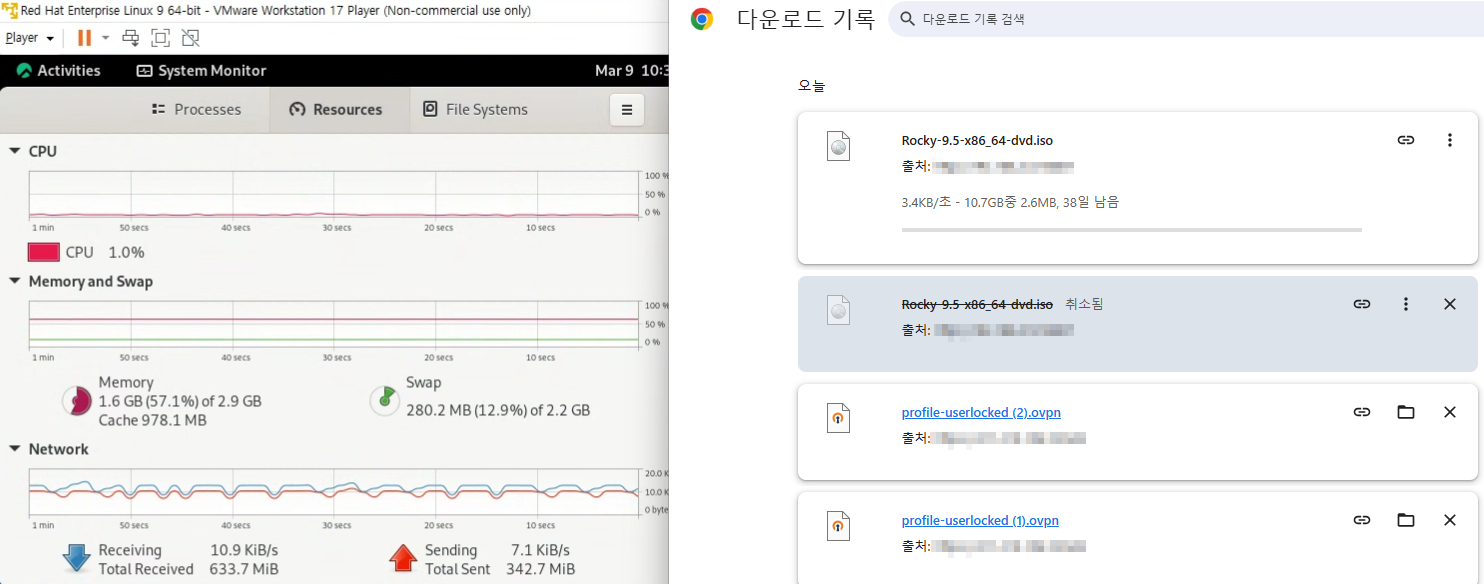Click the magnifier icon in download search
Viewport: 1484px width, 584px height.
[908, 19]
